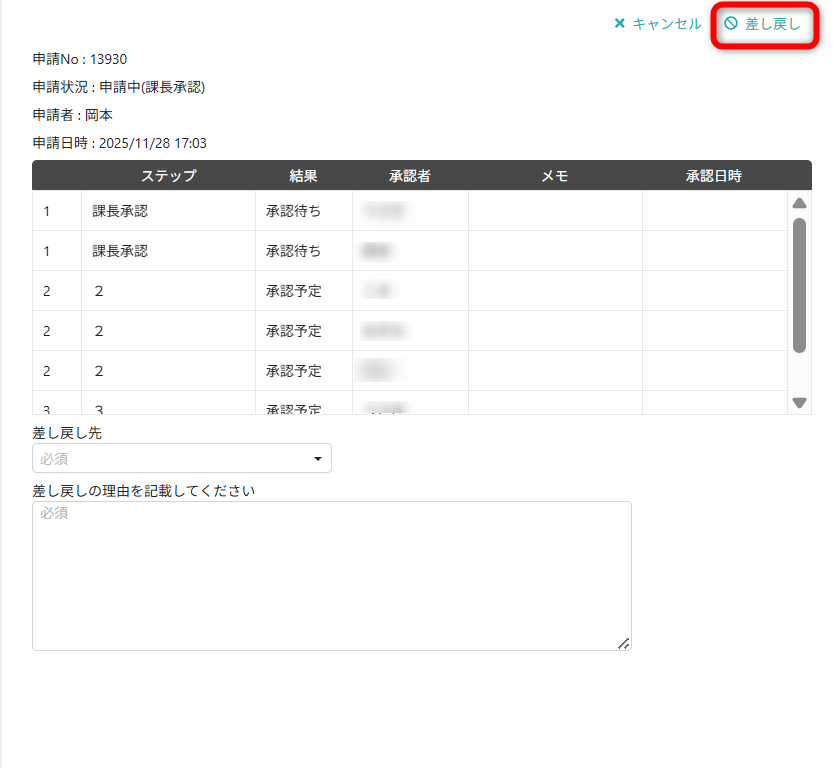
Task: Click the down arrow of the table scrollbar
Action: [799, 403]
